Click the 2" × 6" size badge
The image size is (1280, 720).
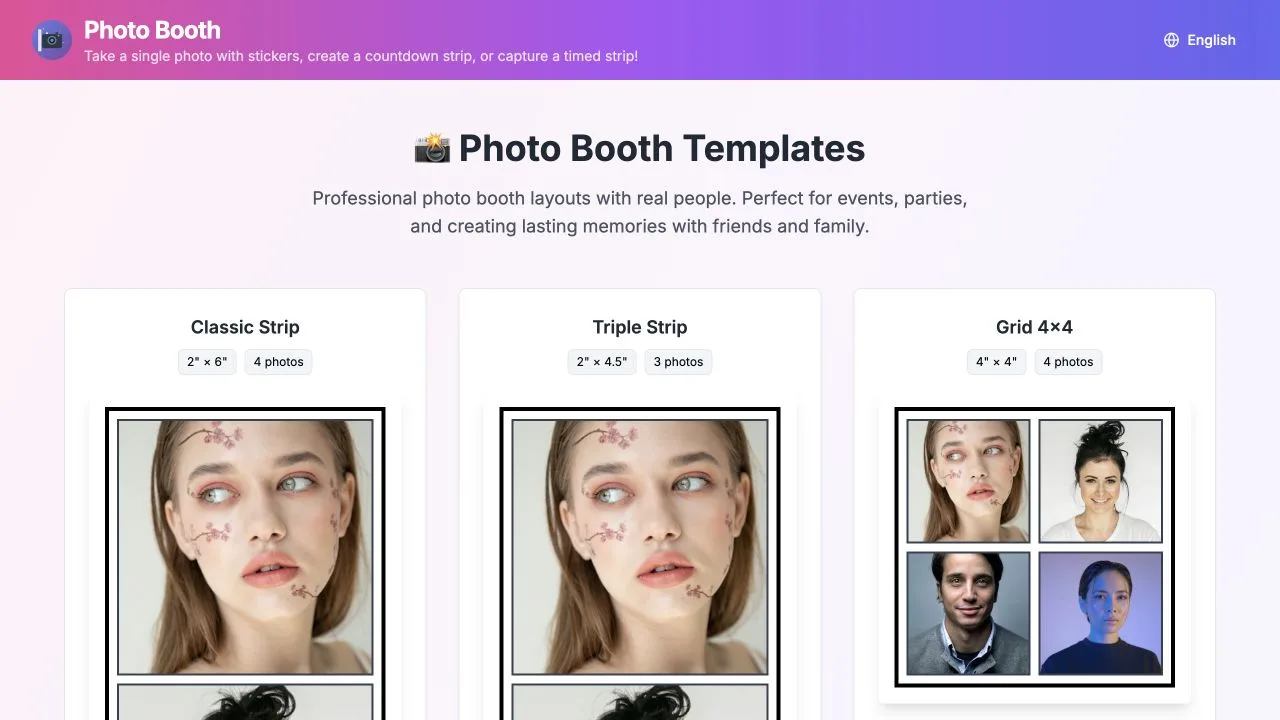[207, 362]
